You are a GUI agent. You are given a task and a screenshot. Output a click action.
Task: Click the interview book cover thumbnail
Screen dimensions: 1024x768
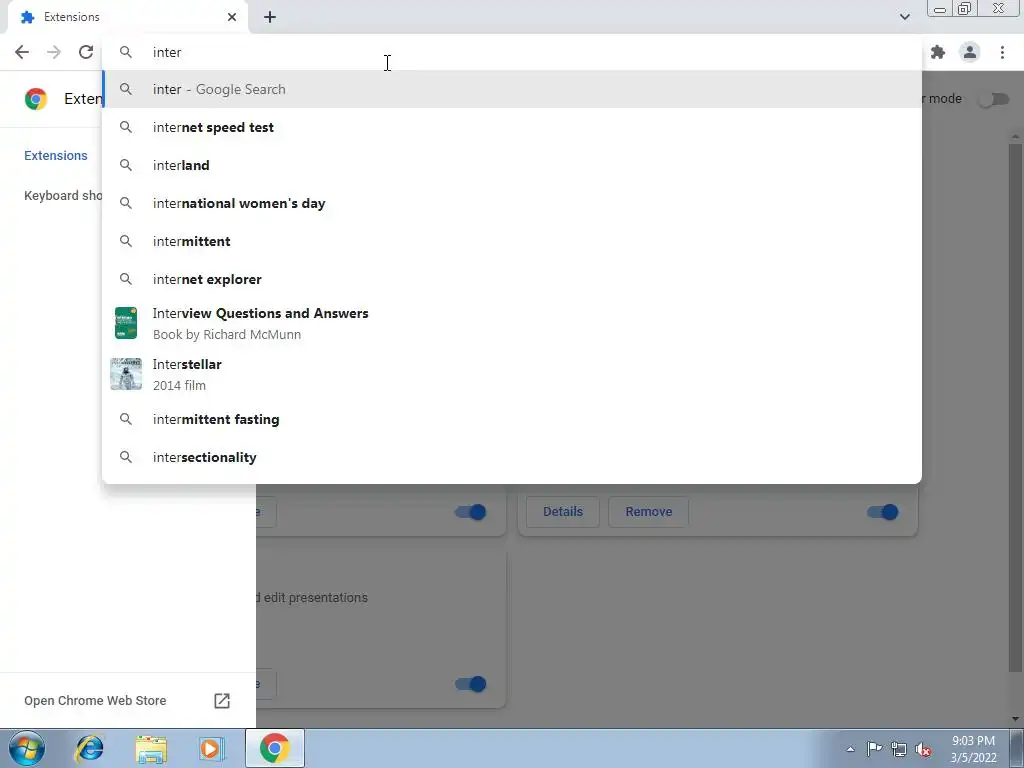(x=126, y=323)
